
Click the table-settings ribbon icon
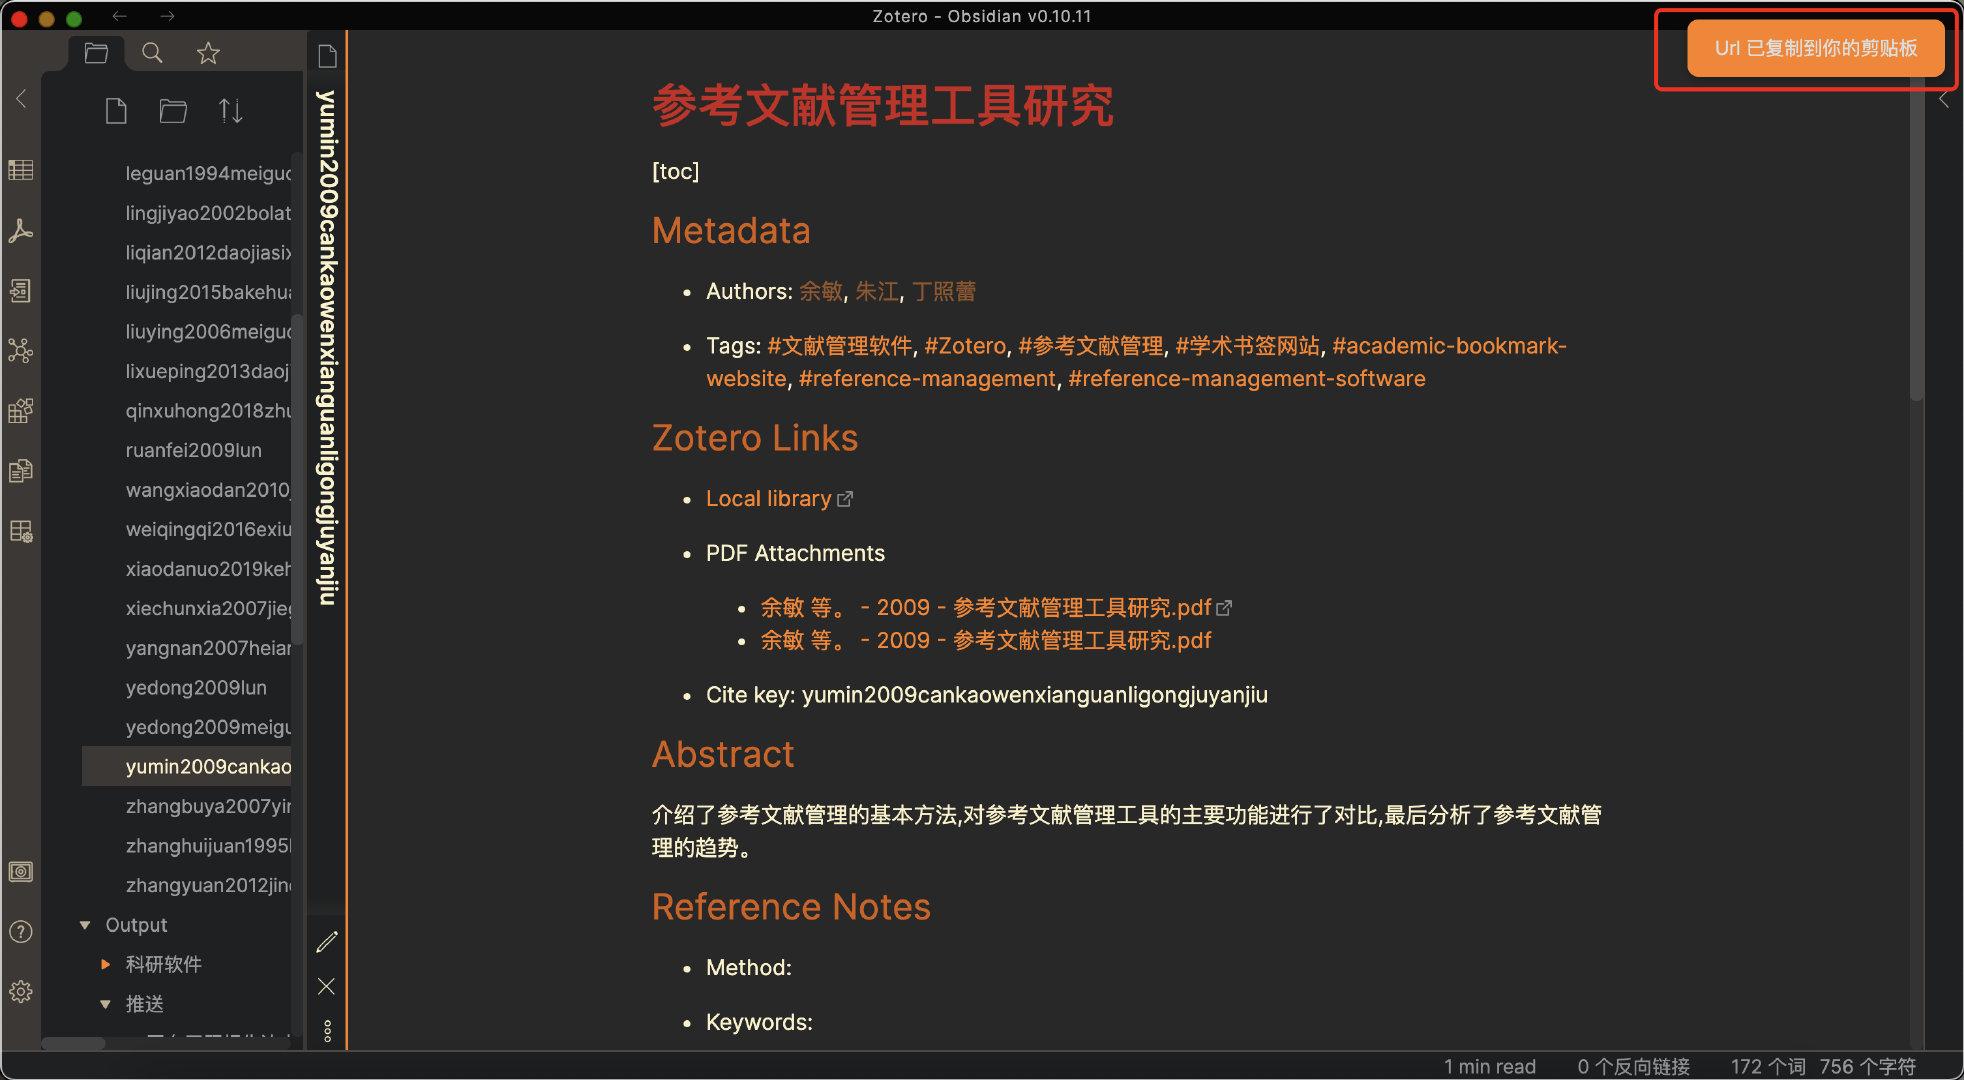coord(21,531)
